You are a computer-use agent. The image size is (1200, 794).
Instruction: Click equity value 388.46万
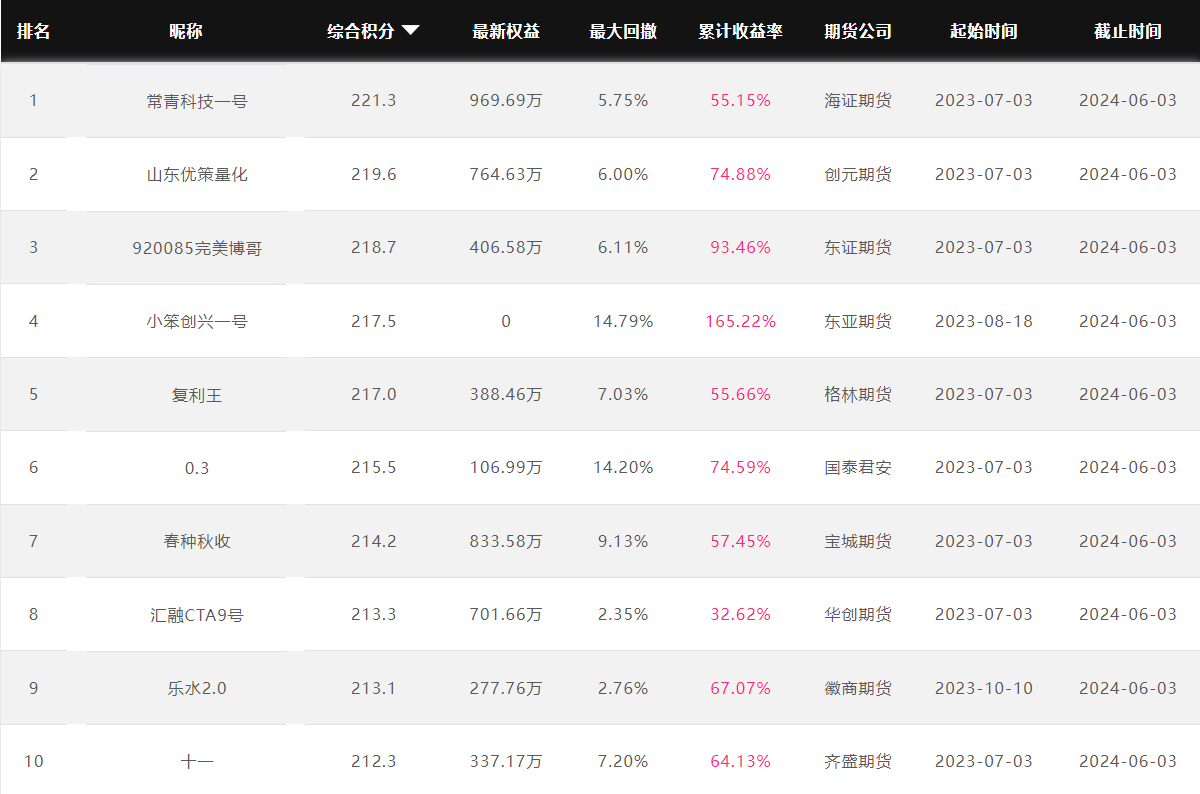[x=506, y=394]
